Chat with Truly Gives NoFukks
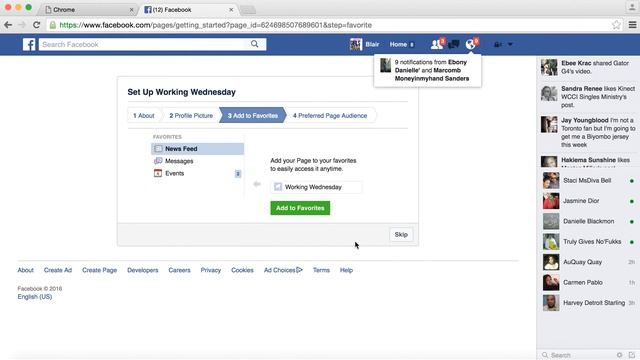This screenshot has height=360, width=640. [x=588, y=242]
